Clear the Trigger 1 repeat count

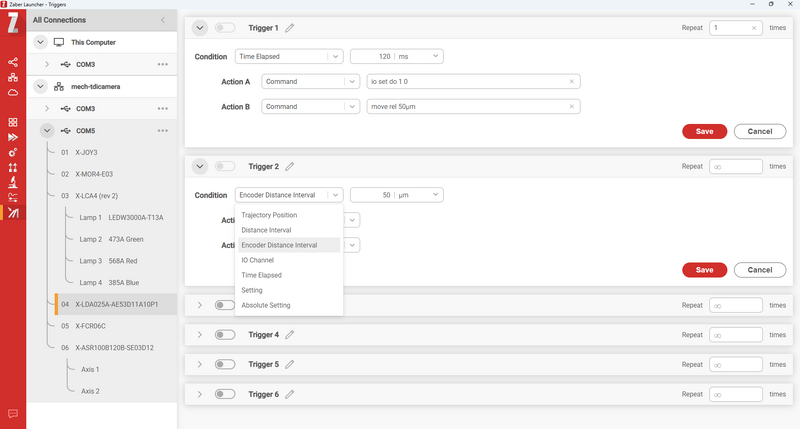pos(754,28)
